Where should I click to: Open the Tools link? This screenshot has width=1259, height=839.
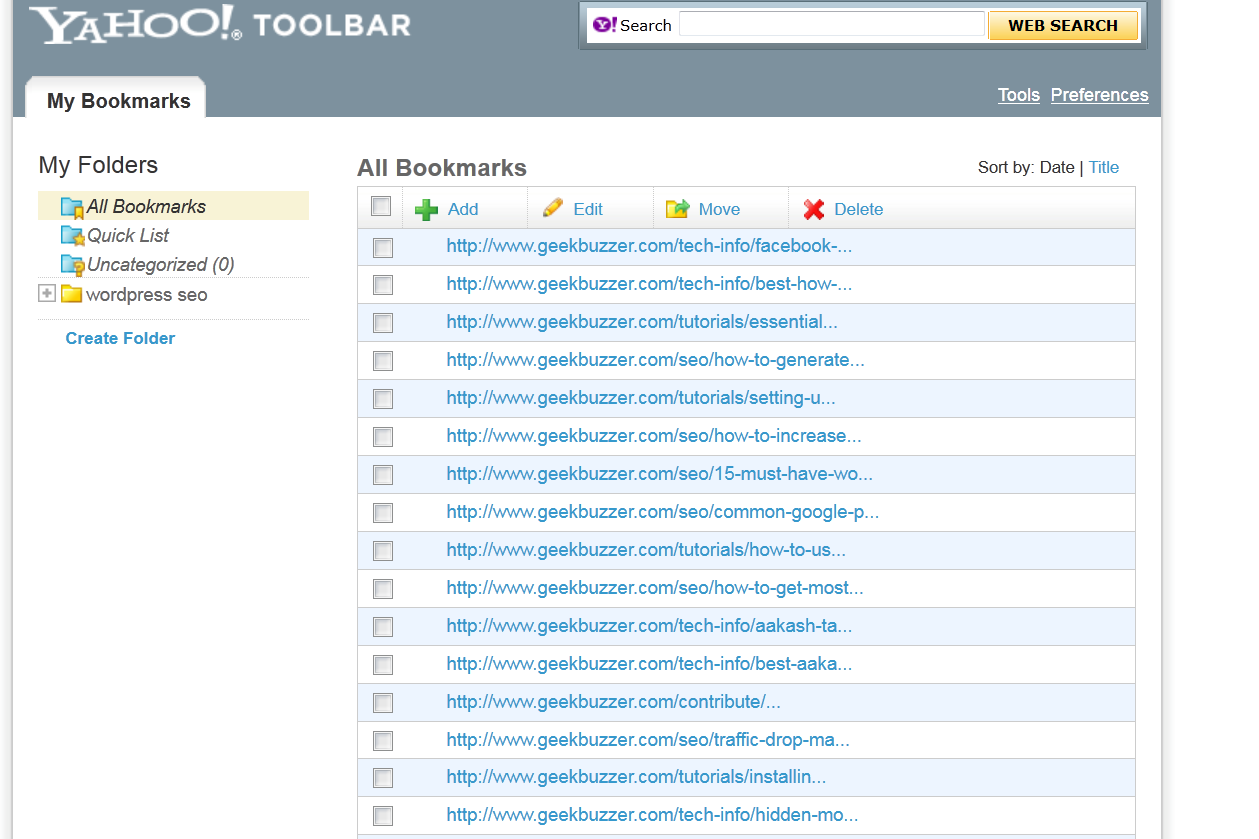click(1019, 95)
